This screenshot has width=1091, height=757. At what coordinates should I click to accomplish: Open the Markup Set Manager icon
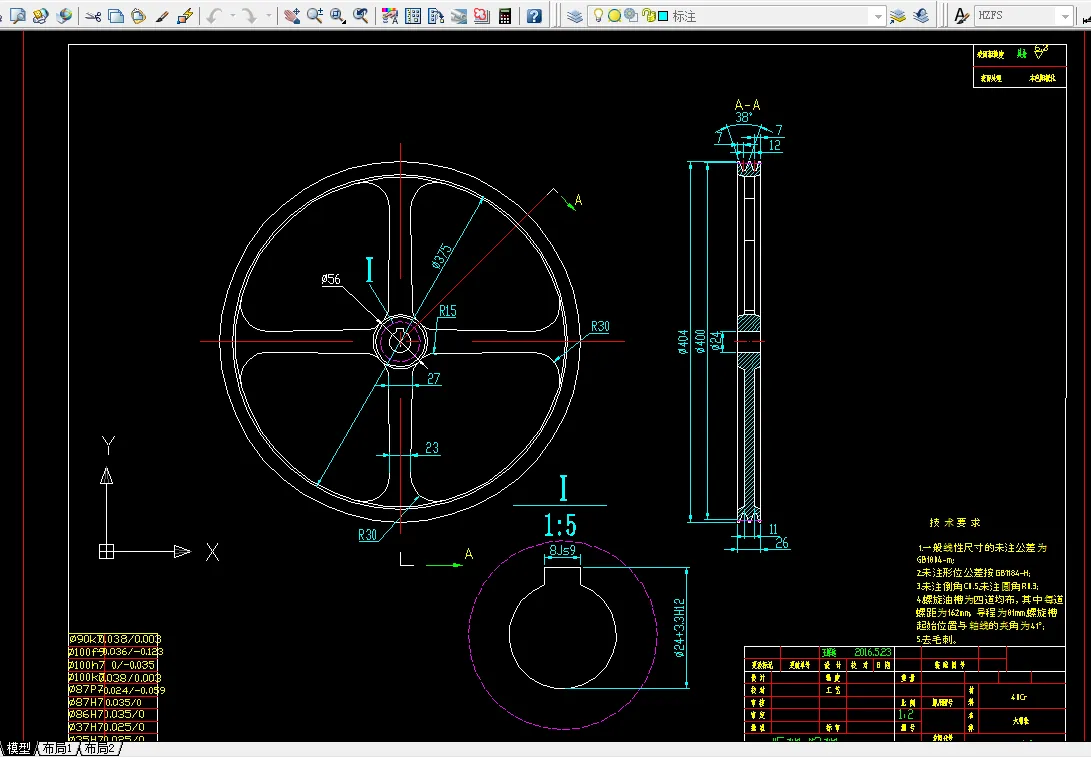pos(482,15)
